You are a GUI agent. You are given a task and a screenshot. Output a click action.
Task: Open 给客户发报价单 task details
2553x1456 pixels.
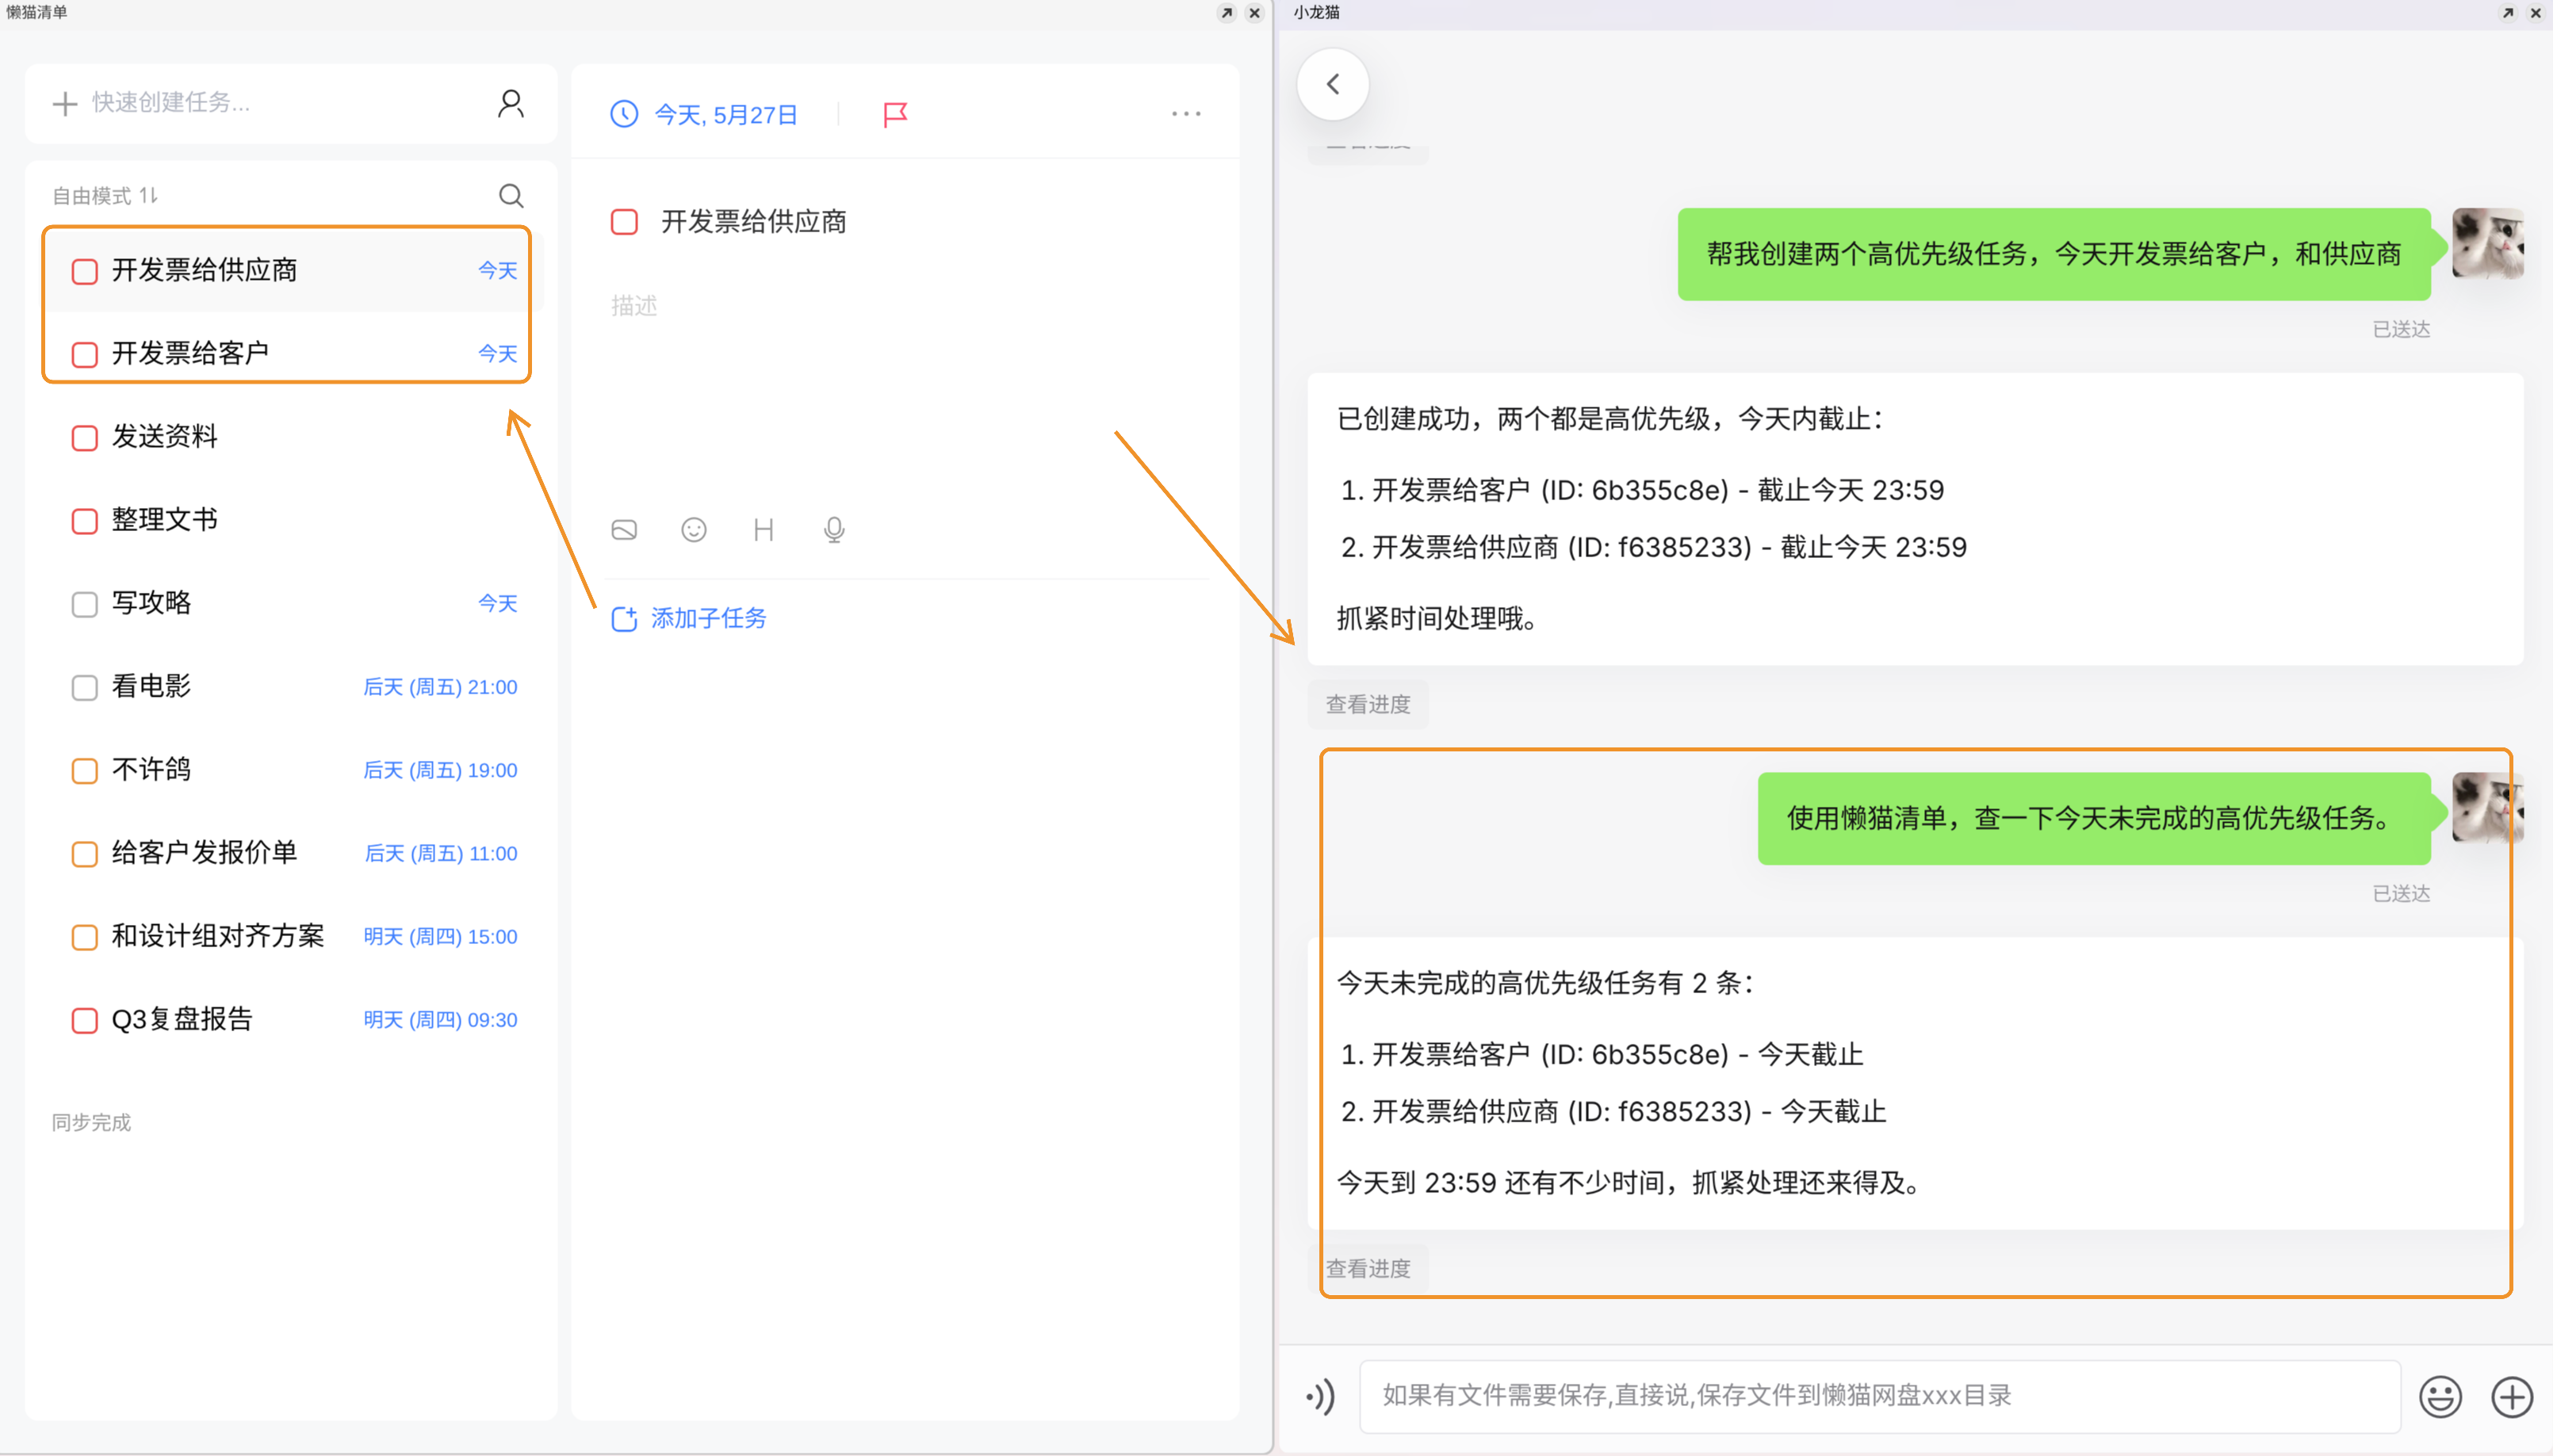(x=290, y=853)
